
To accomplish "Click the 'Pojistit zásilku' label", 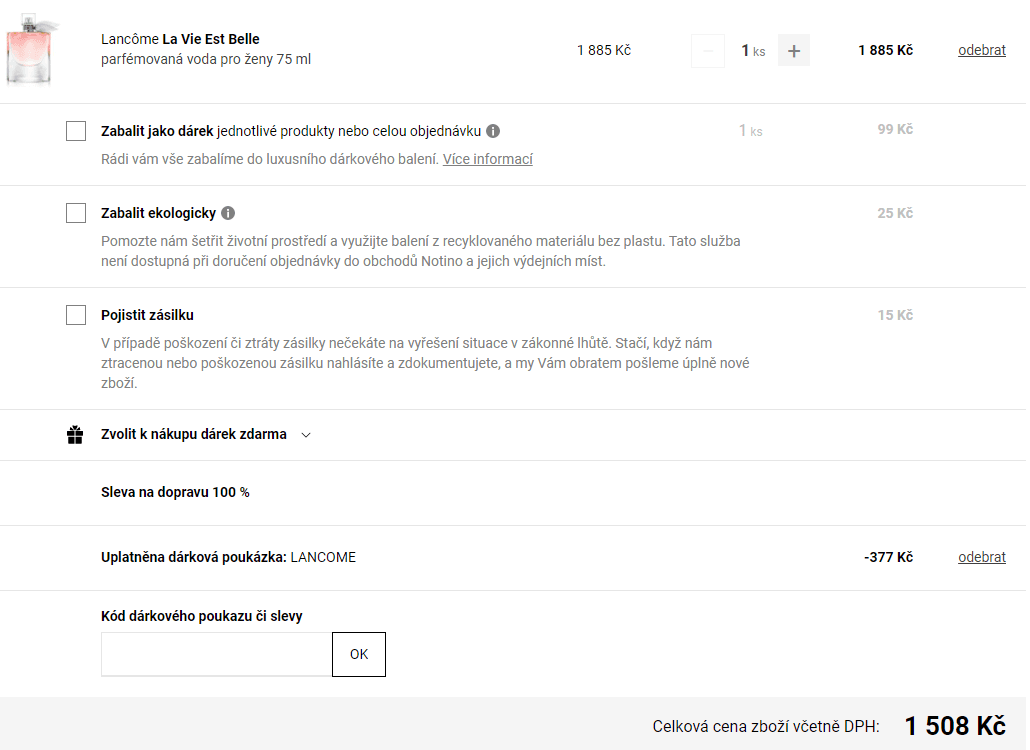I will pos(147,315).
